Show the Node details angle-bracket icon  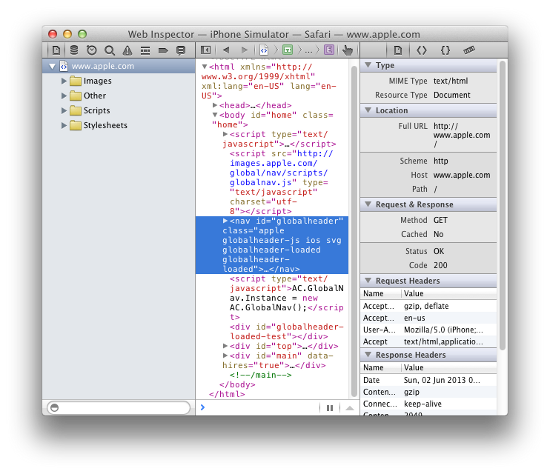point(421,51)
